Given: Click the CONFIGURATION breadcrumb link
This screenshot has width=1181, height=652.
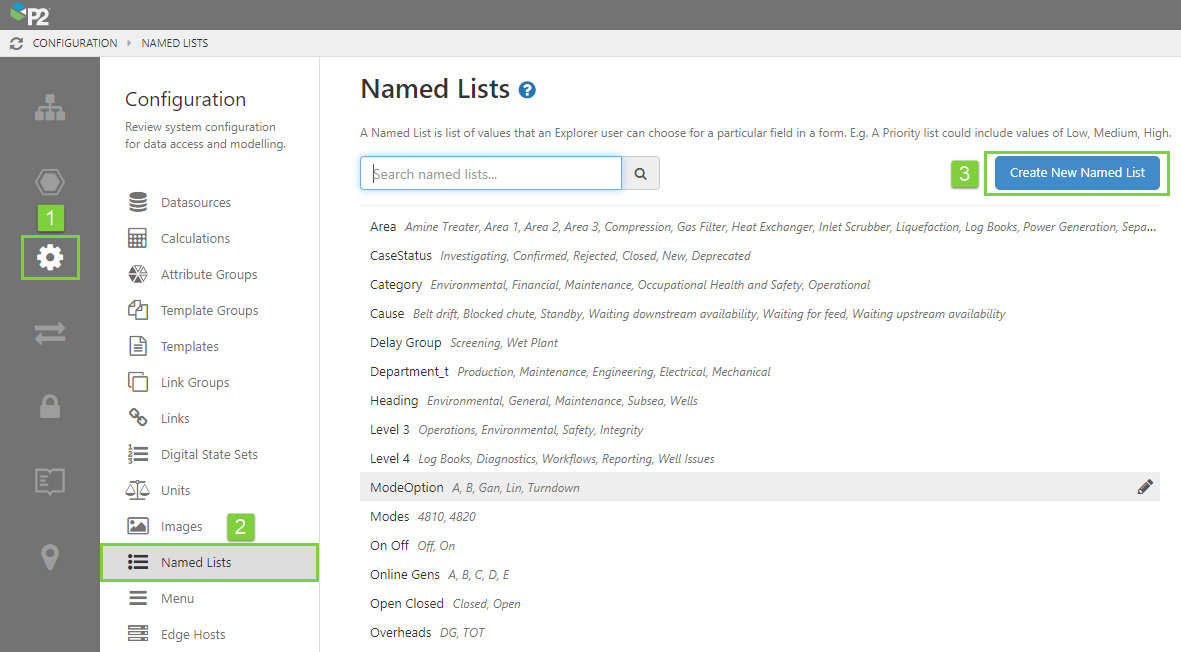Looking at the screenshot, I should (75, 44).
